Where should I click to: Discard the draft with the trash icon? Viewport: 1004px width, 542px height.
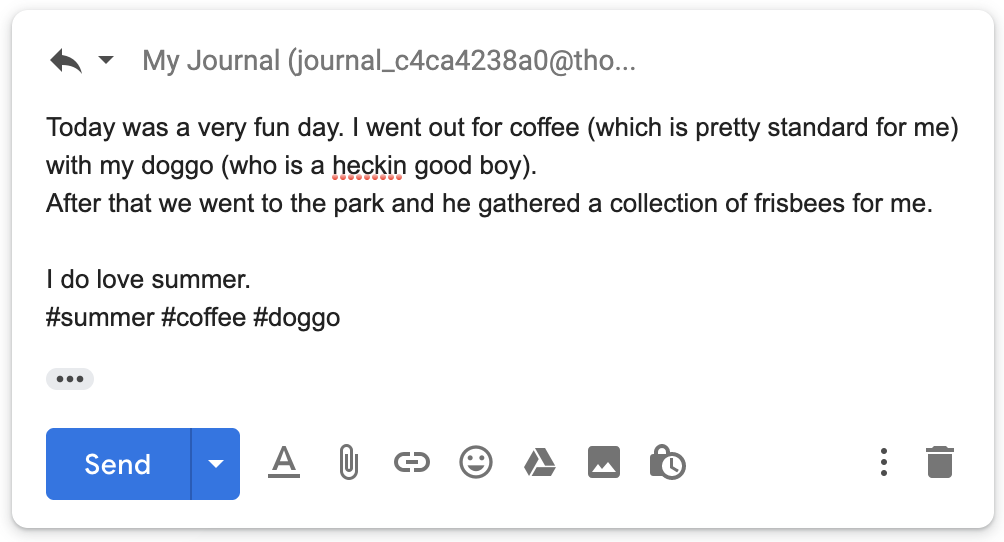coord(940,462)
